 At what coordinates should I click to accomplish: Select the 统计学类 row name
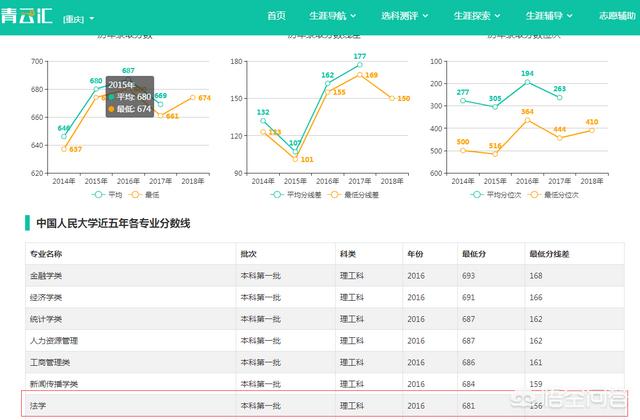46,319
